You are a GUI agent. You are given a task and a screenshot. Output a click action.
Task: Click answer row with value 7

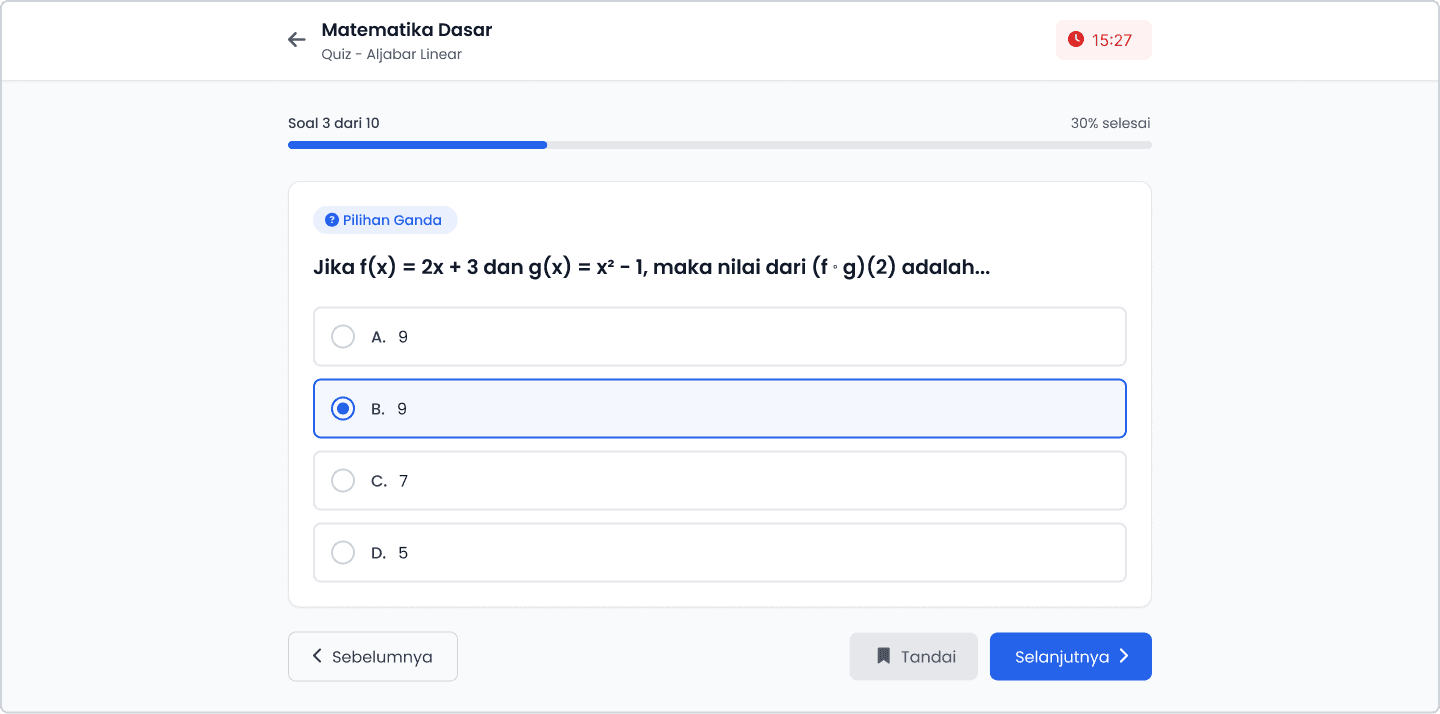pyautogui.click(x=720, y=480)
